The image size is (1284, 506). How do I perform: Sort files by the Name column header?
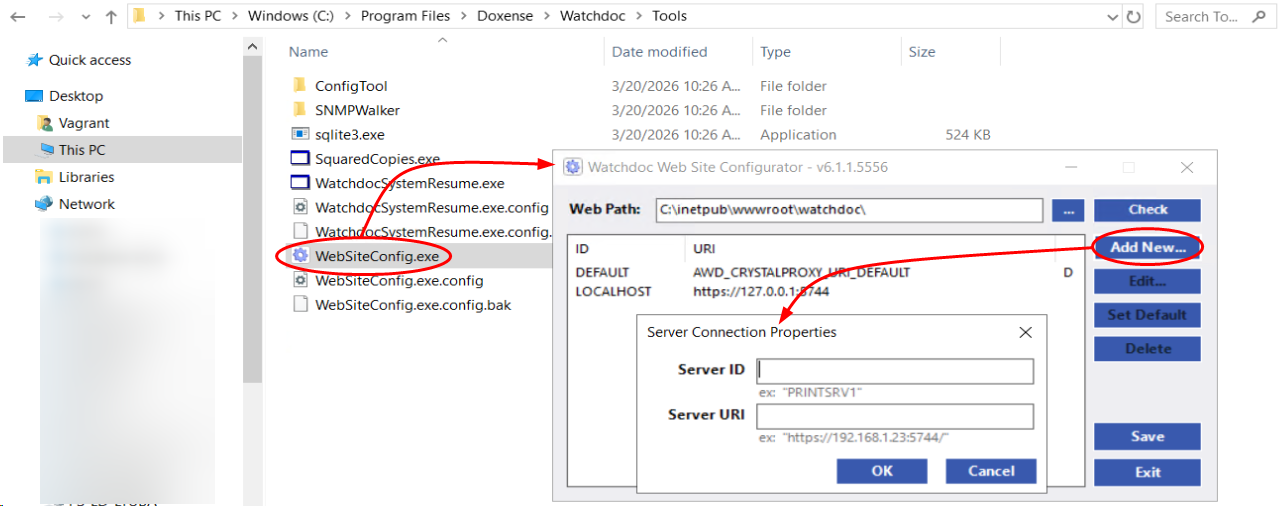tap(309, 52)
